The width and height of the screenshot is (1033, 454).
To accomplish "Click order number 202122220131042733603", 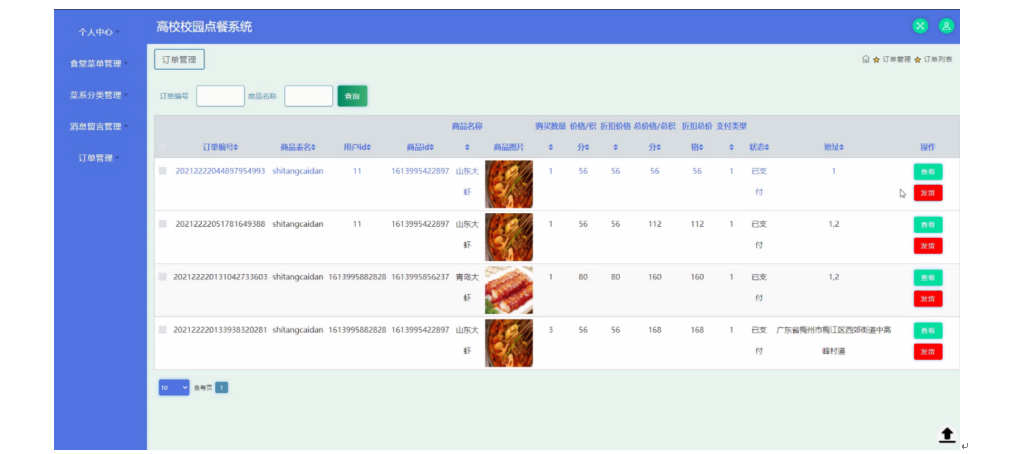I will [220, 277].
